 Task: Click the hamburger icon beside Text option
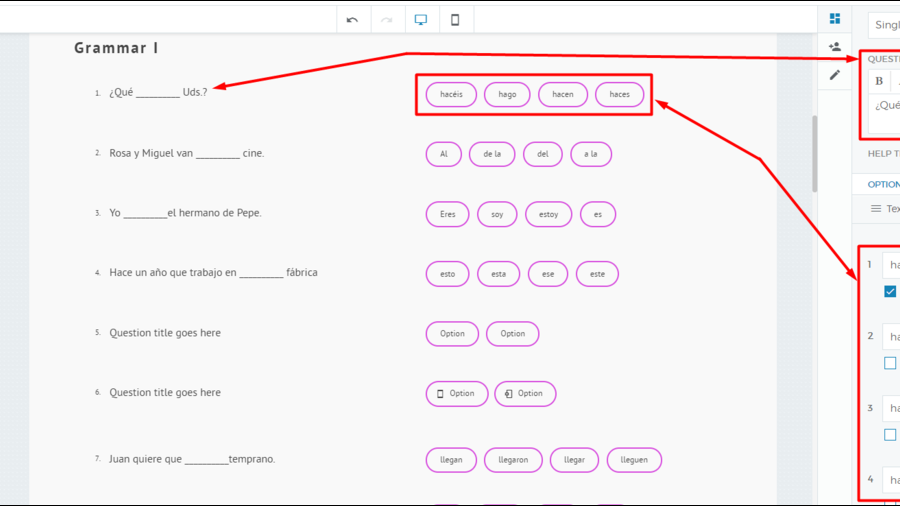(x=876, y=209)
